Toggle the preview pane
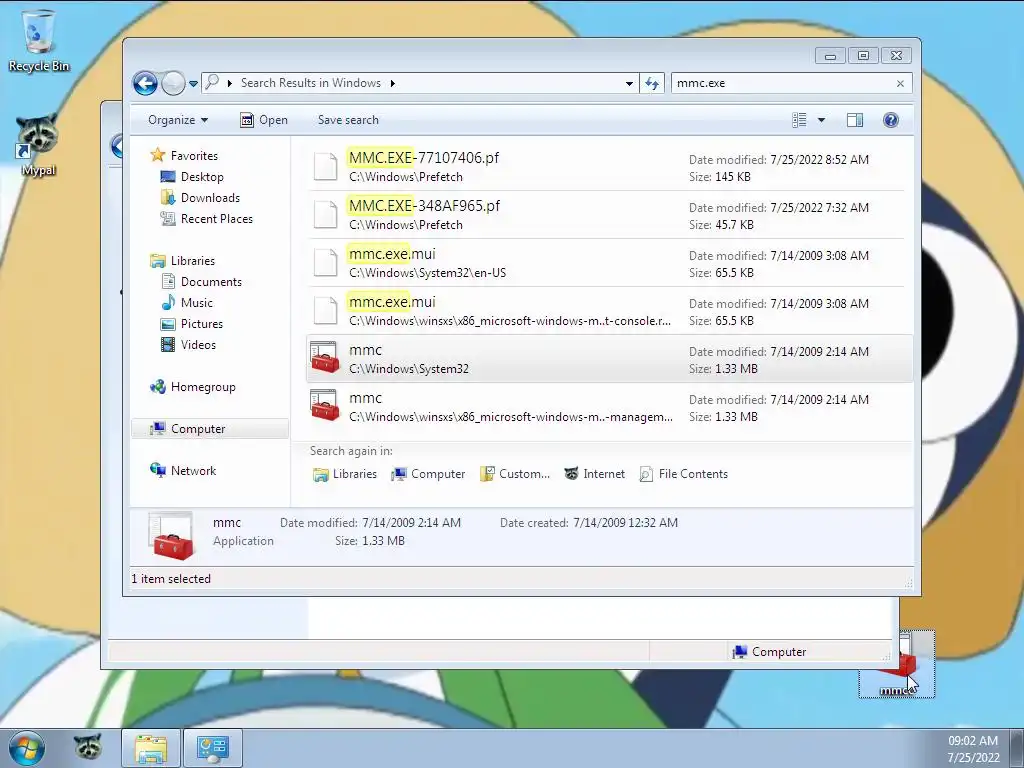Viewport: 1024px width, 768px height. [855, 120]
